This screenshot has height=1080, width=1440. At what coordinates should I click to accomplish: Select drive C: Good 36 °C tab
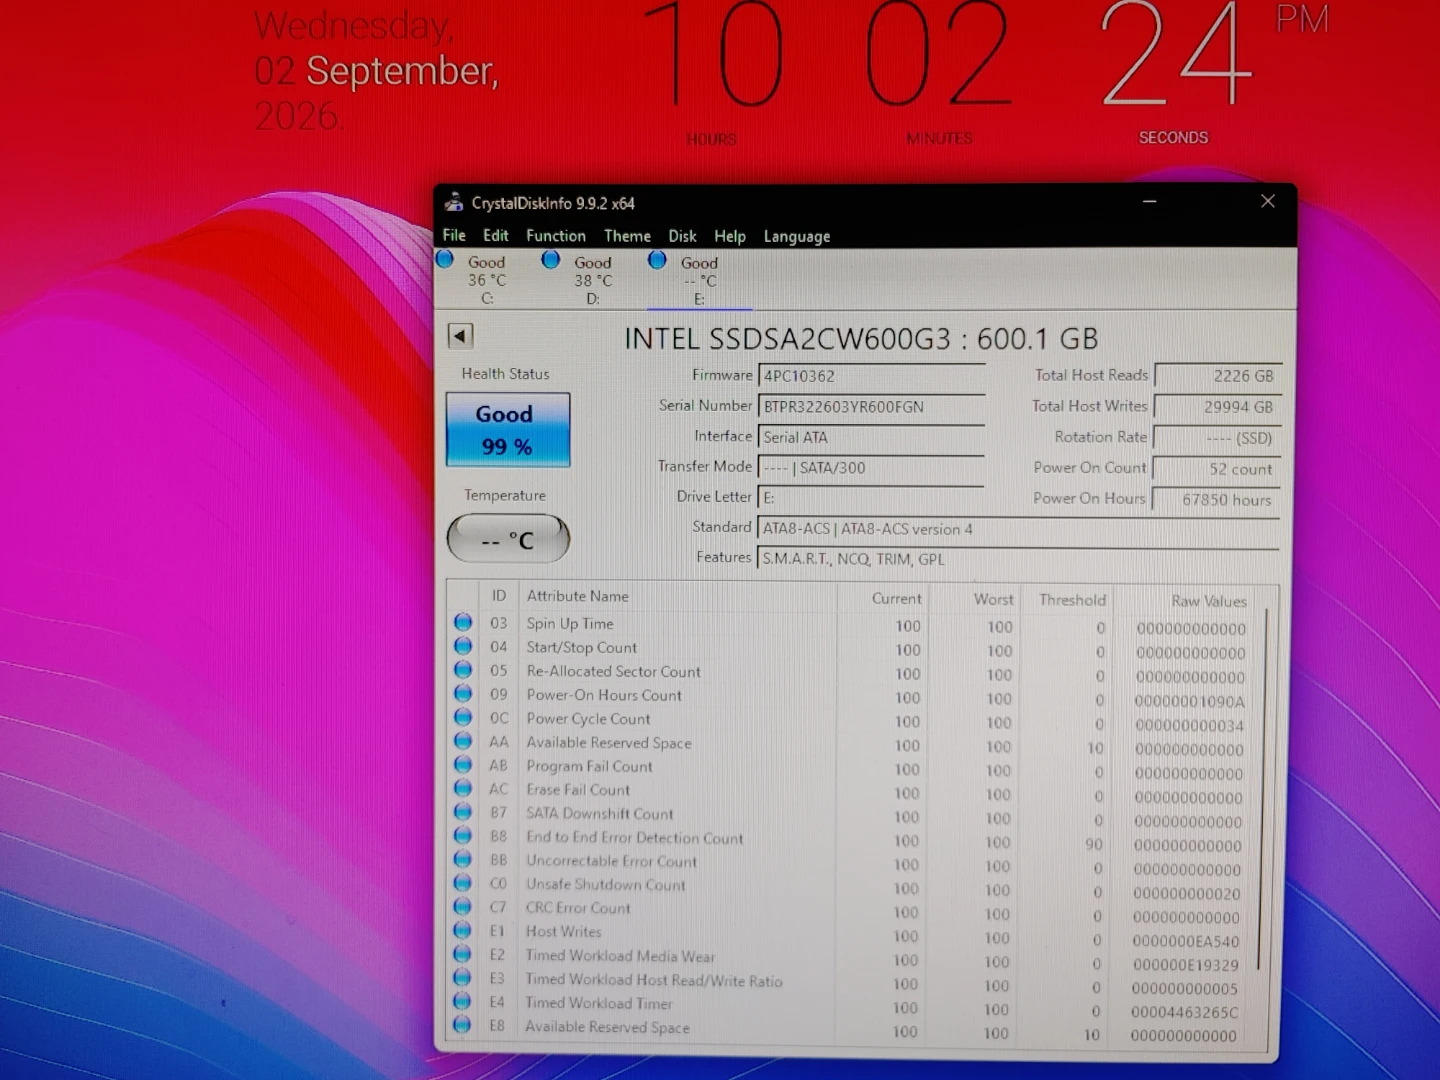[485, 279]
